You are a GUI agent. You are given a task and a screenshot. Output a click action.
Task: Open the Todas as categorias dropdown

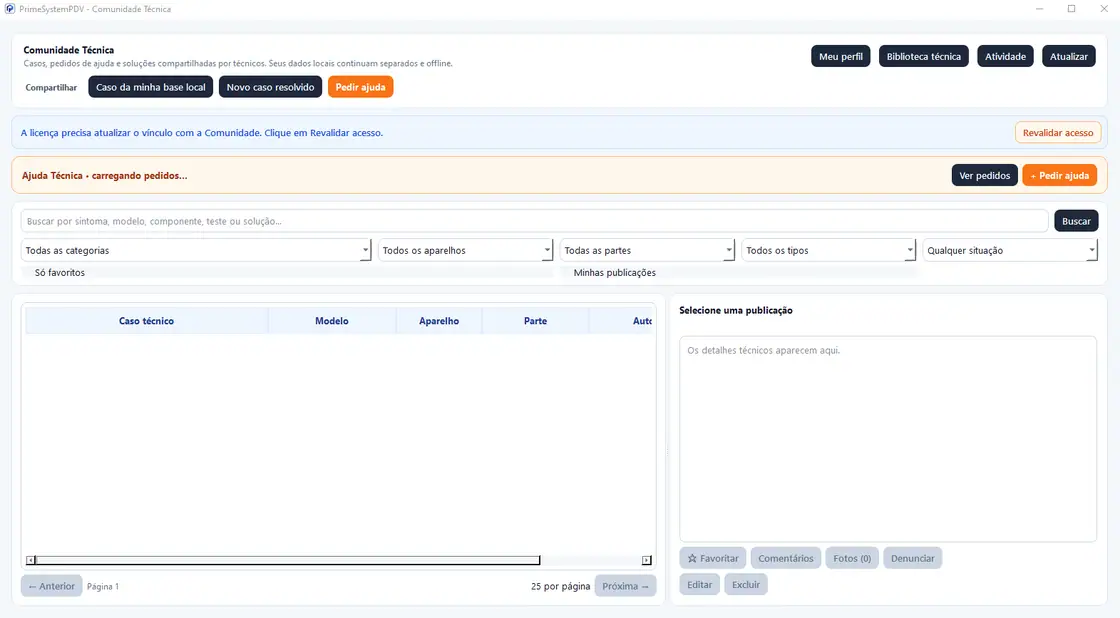tap(196, 250)
